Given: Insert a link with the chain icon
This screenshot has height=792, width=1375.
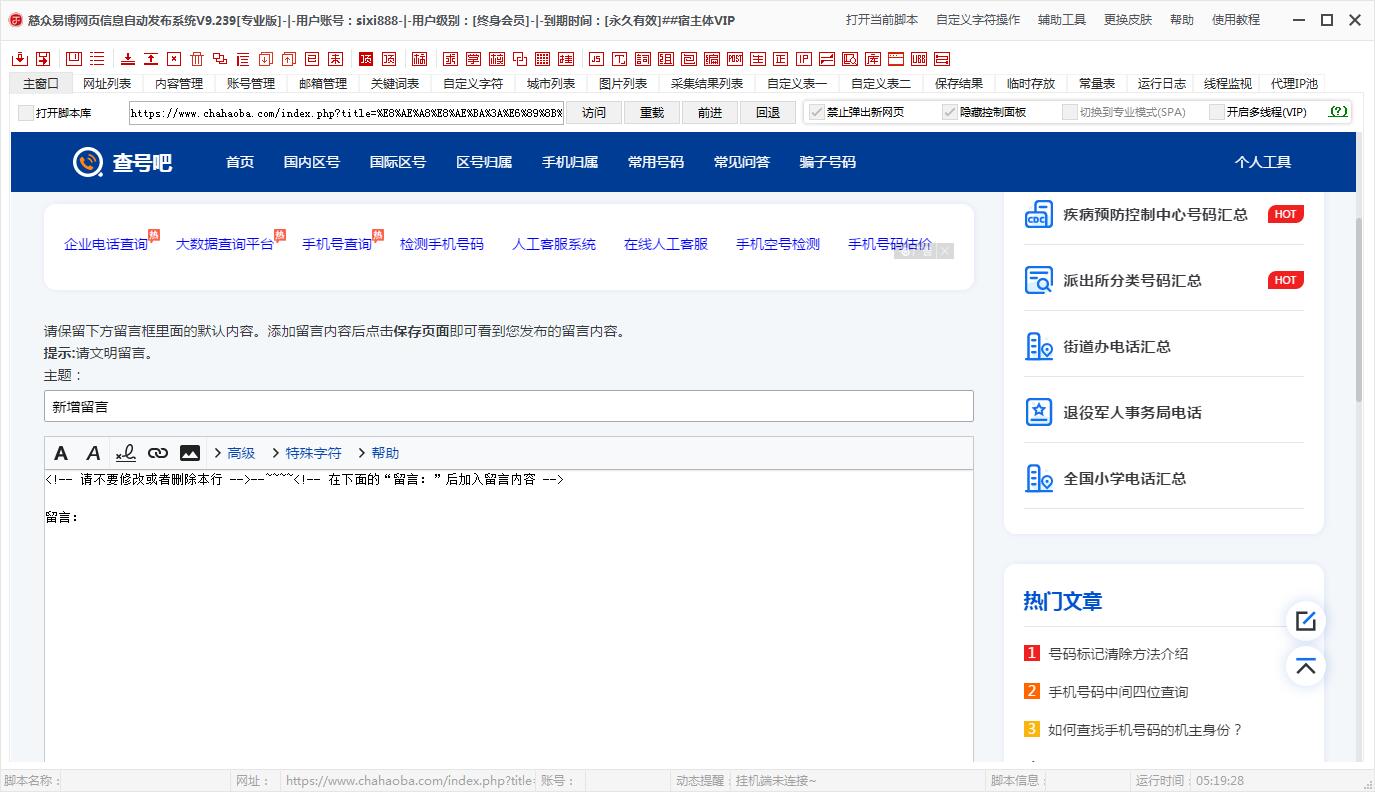Looking at the screenshot, I should click(x=158, y=453).
